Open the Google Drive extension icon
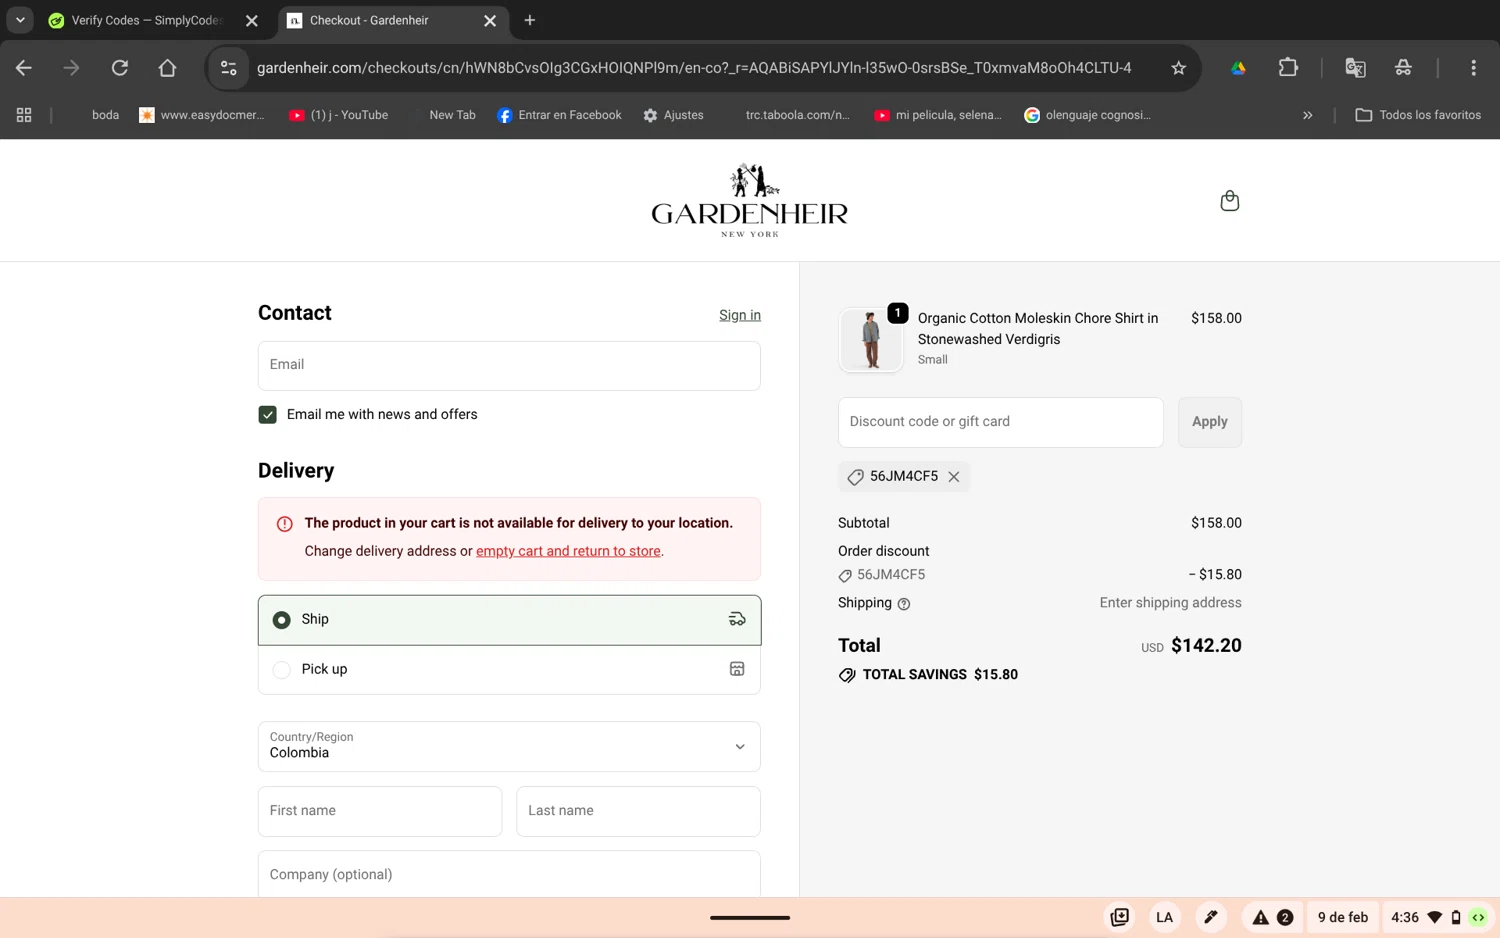The width and height of the screenshot is (1500, 938). click(1238, 68)
